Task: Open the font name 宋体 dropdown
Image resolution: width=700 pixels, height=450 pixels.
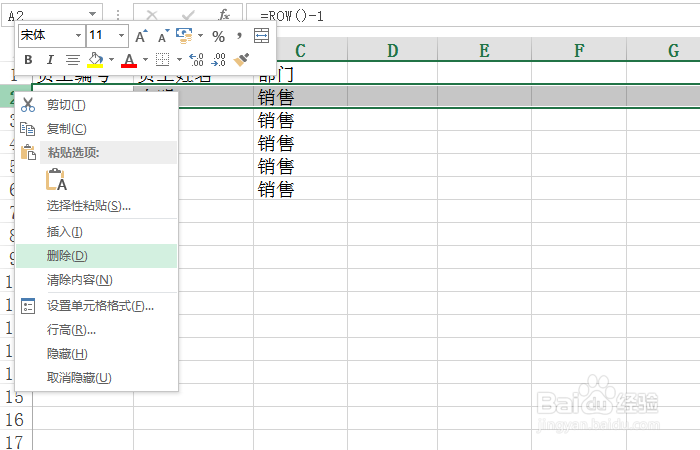Action: pos(78,35)
